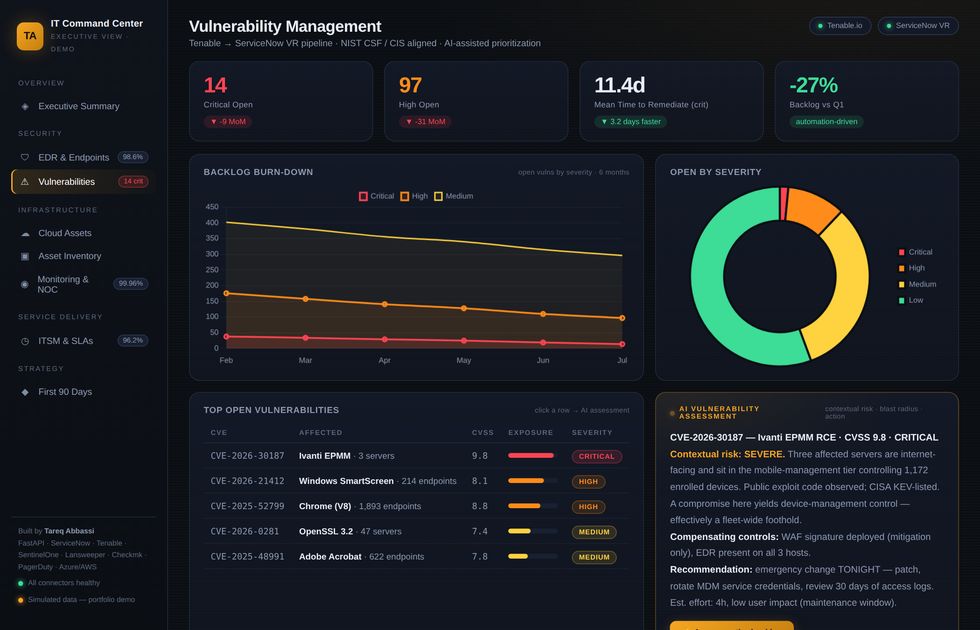Select the CVE-2025-48991 table cell
Screen dimensions: 980x630
click(248, 556)
